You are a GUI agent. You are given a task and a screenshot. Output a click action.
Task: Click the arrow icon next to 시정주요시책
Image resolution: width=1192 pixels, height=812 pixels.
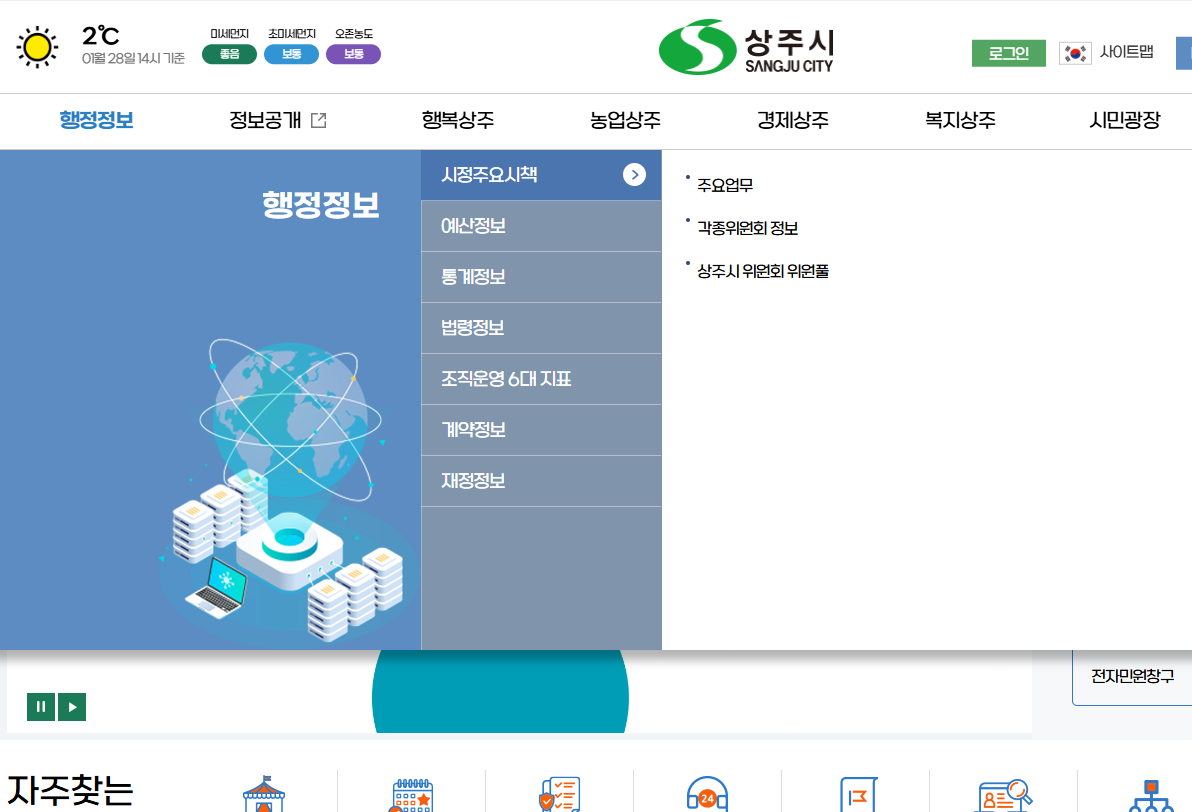tap(634, 175)
